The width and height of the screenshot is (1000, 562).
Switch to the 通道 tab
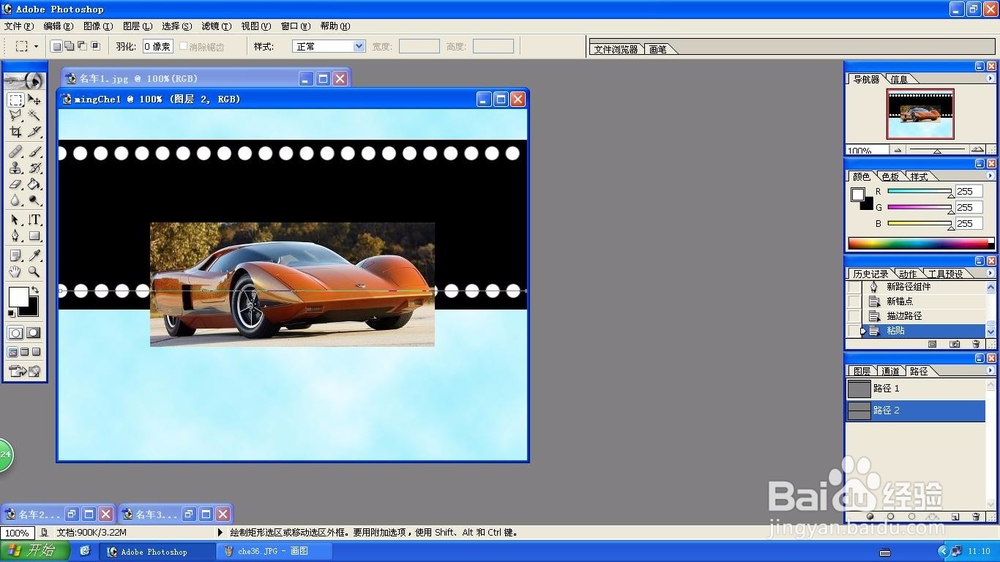(890, 371)
